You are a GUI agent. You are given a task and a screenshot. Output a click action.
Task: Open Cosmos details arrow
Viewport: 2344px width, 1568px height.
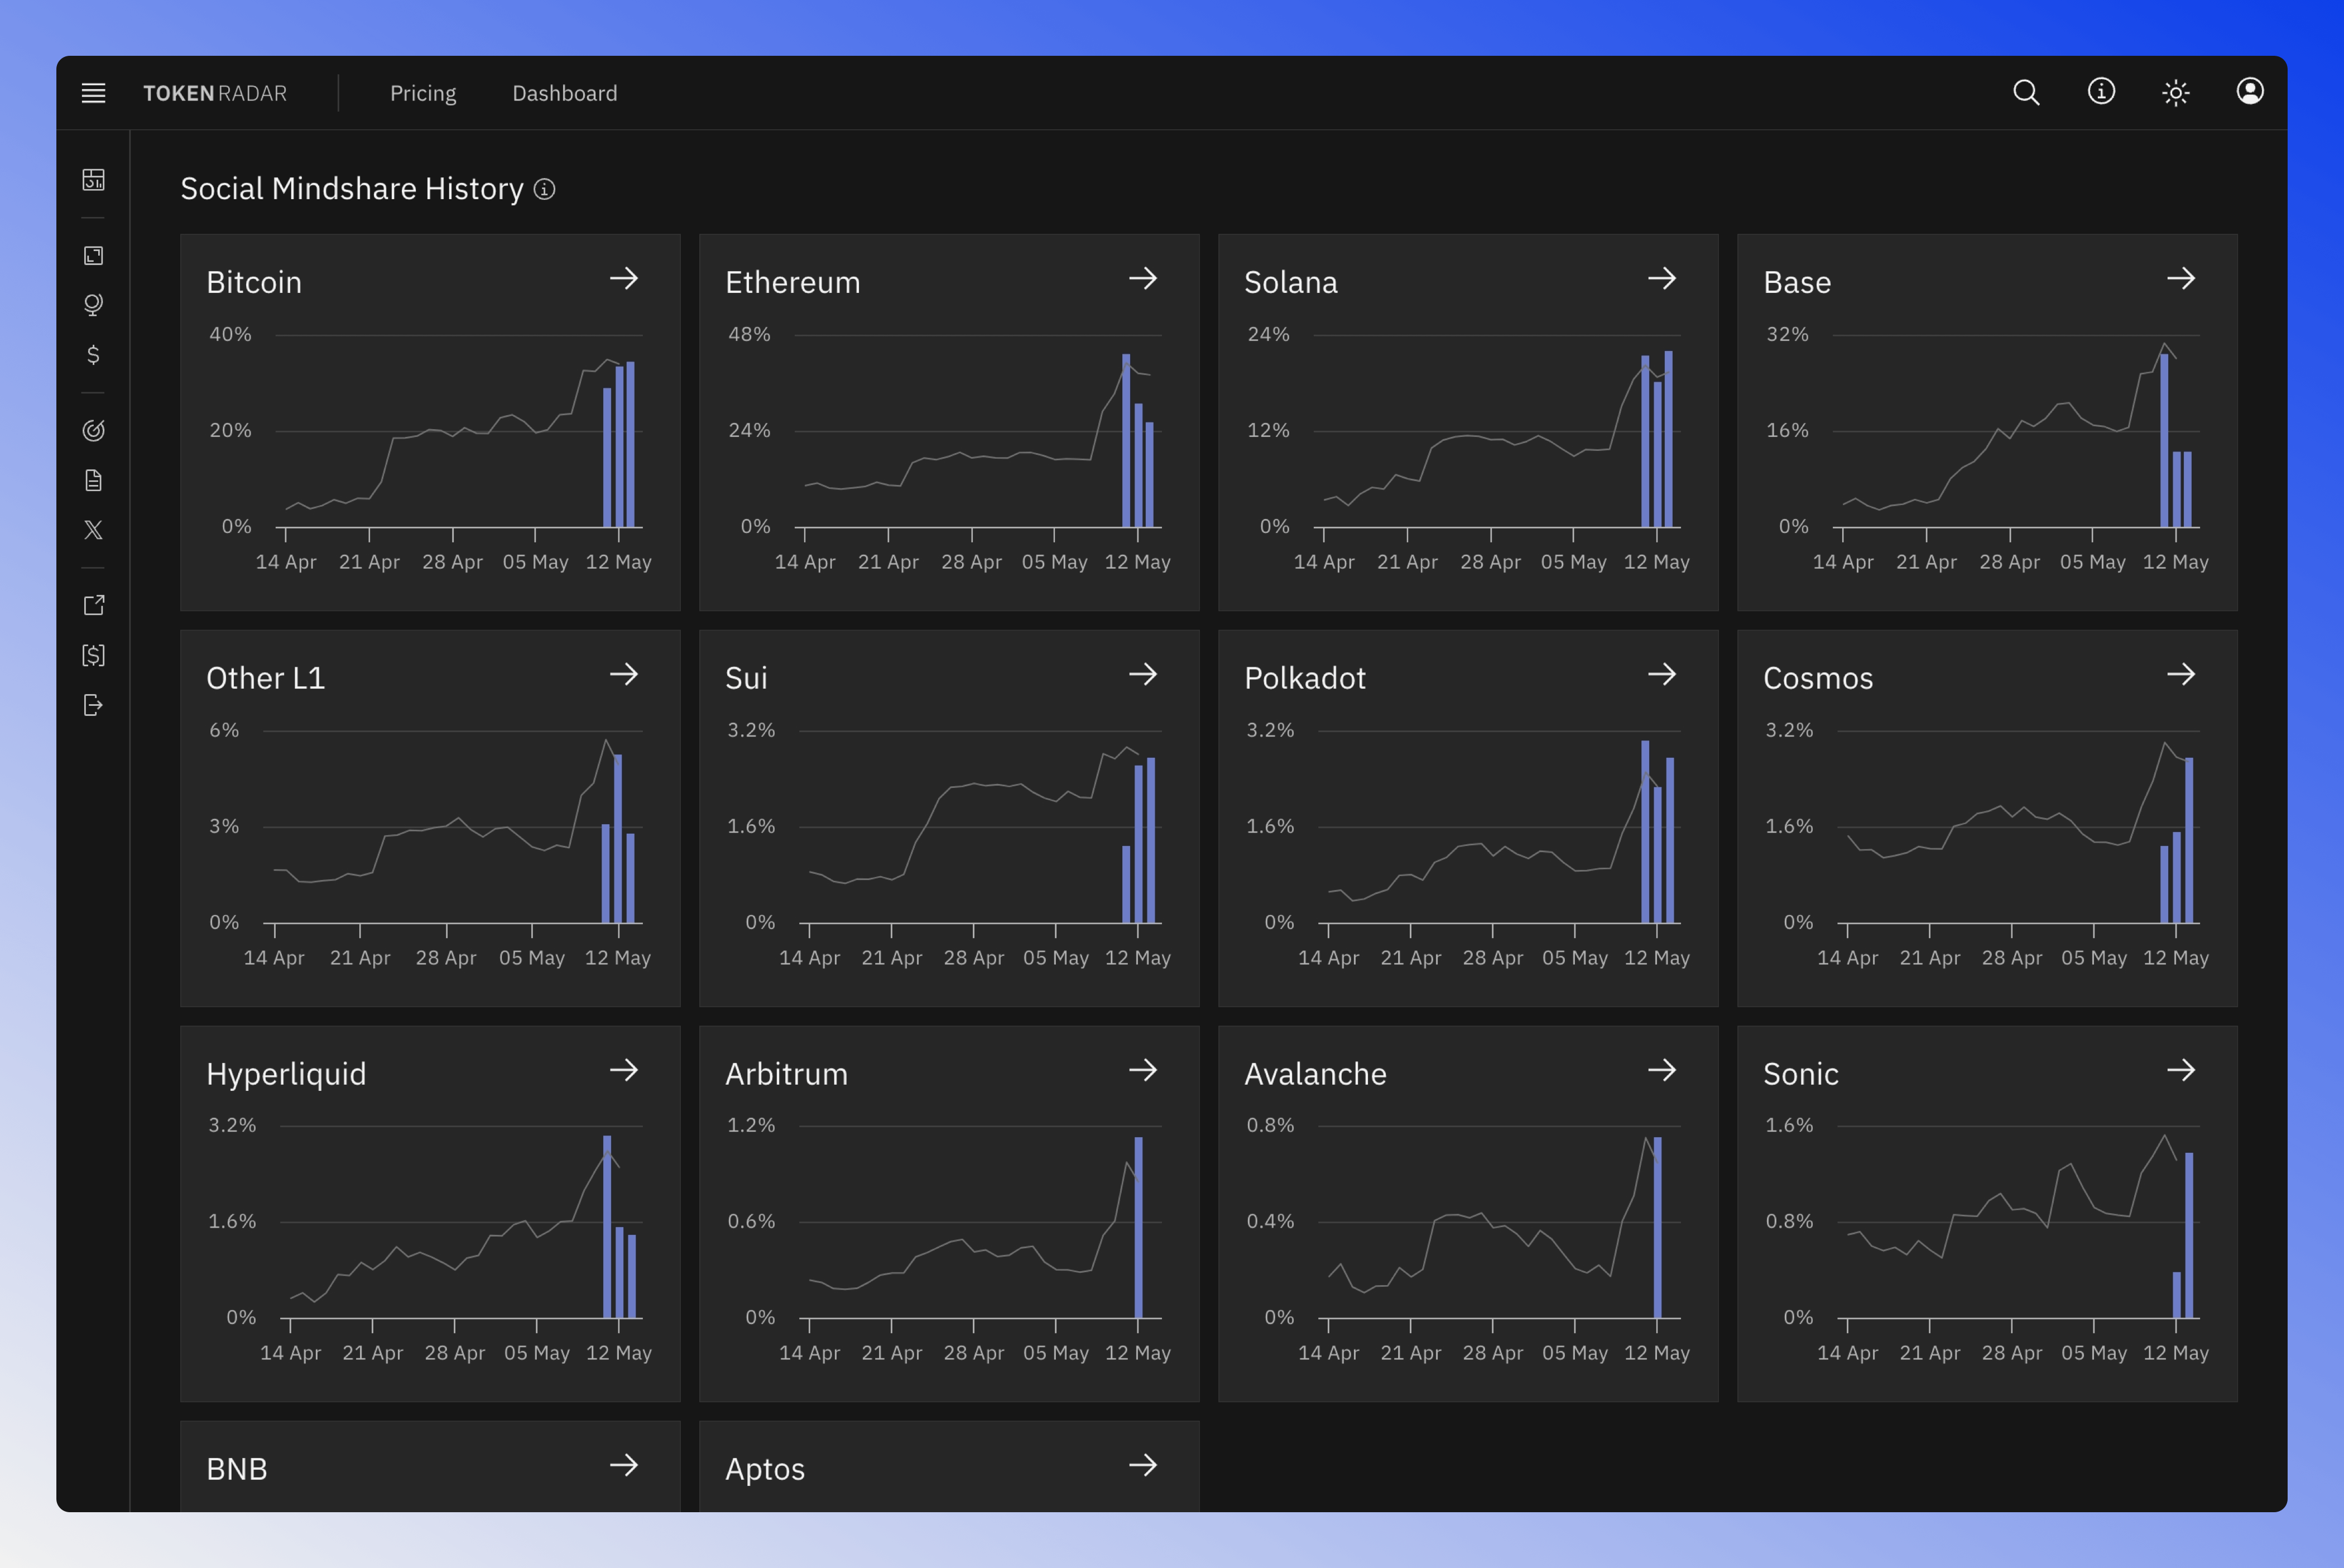click(x=2181, y=675)
